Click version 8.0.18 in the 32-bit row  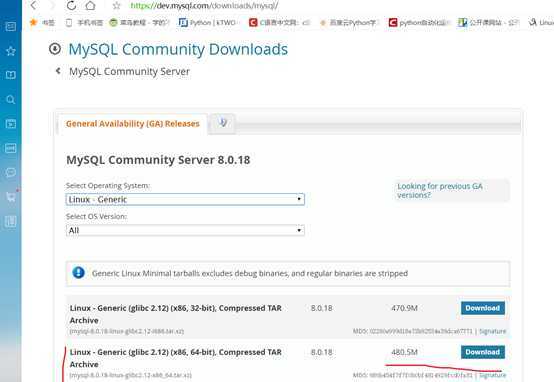pyautogui.click(x=322, y=308)
